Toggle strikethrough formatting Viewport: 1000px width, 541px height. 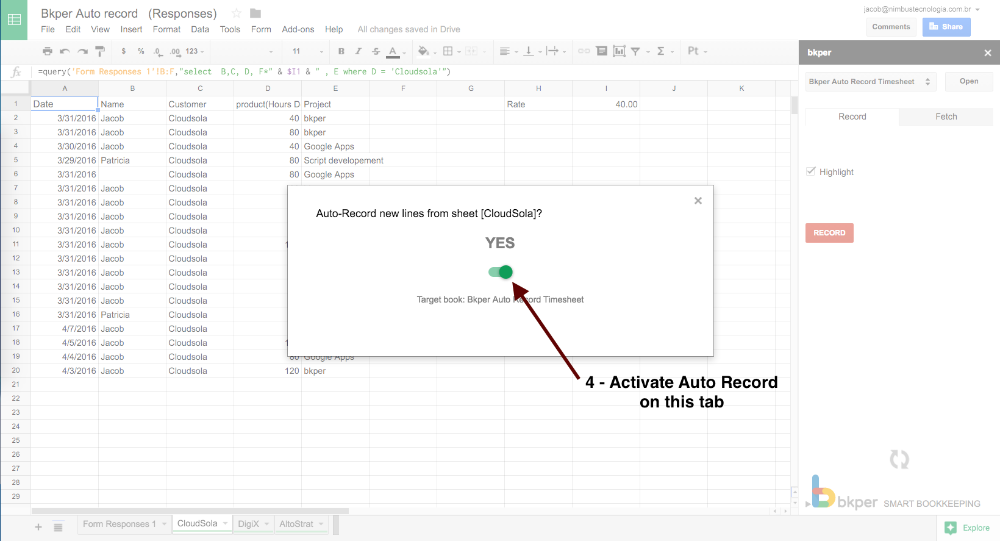(376, 51)
